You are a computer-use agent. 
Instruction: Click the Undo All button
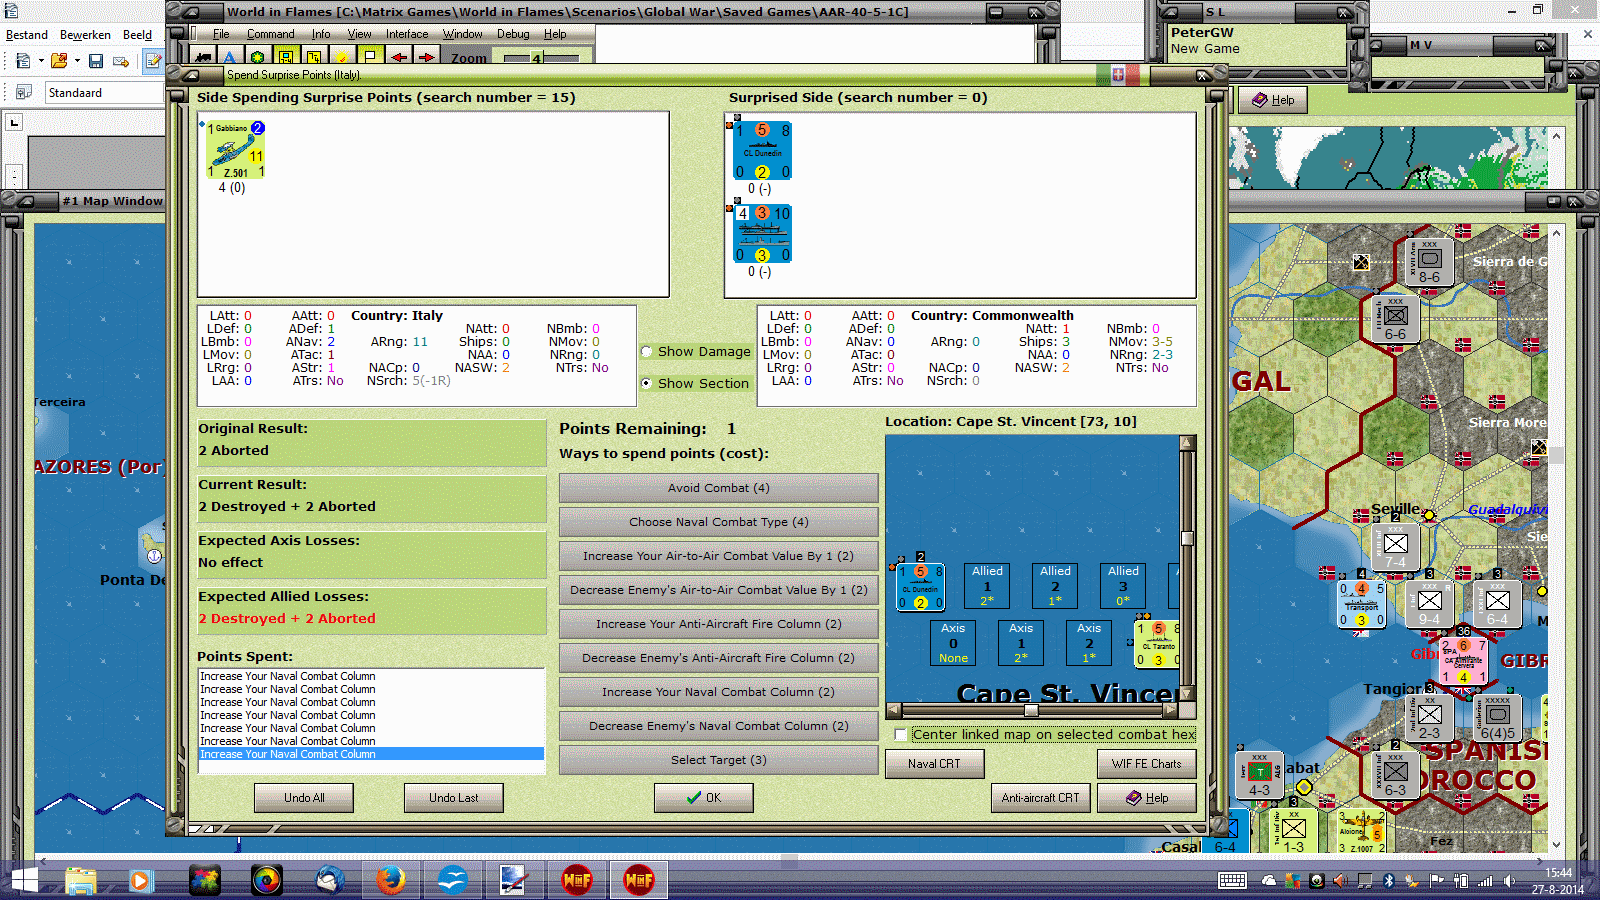(304, 798)
